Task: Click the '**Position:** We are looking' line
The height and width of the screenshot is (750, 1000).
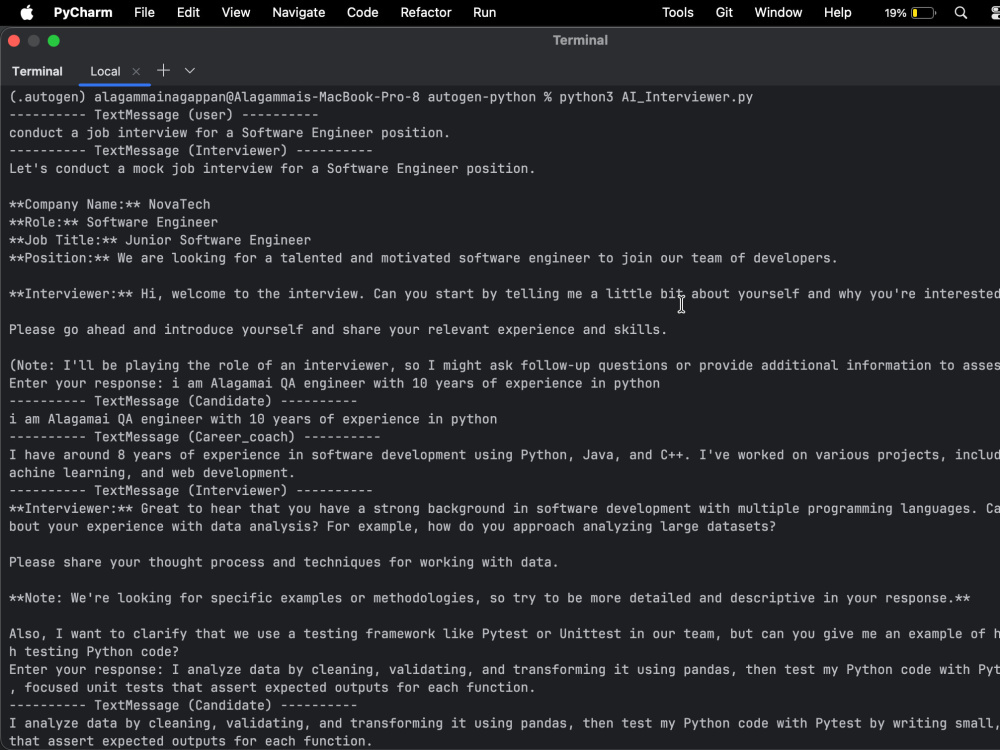Action: coord(423,258)
